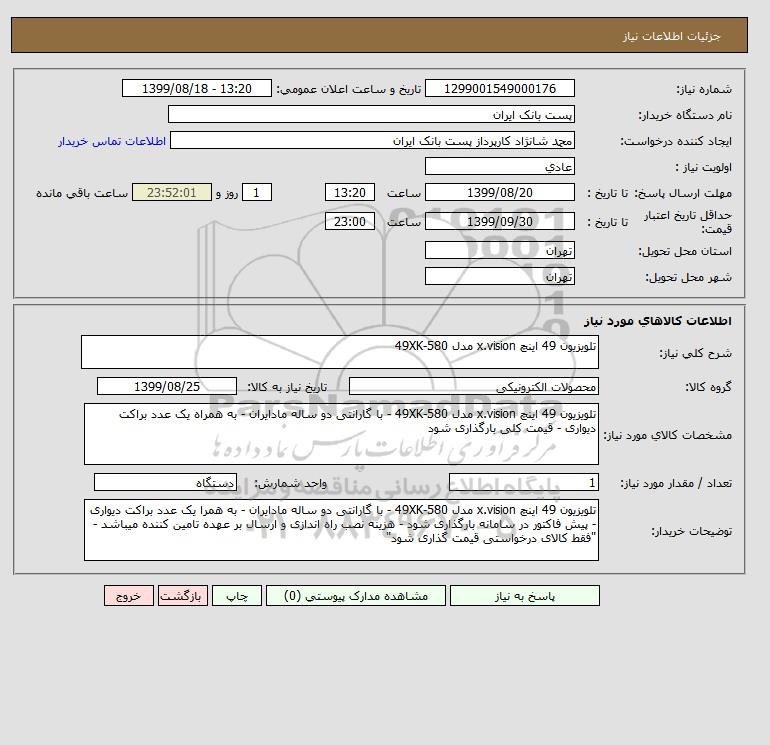Viewport: 770px width, 745px height.
Task: Click the response deadline time 13:20
Action: tap(350, 193)
